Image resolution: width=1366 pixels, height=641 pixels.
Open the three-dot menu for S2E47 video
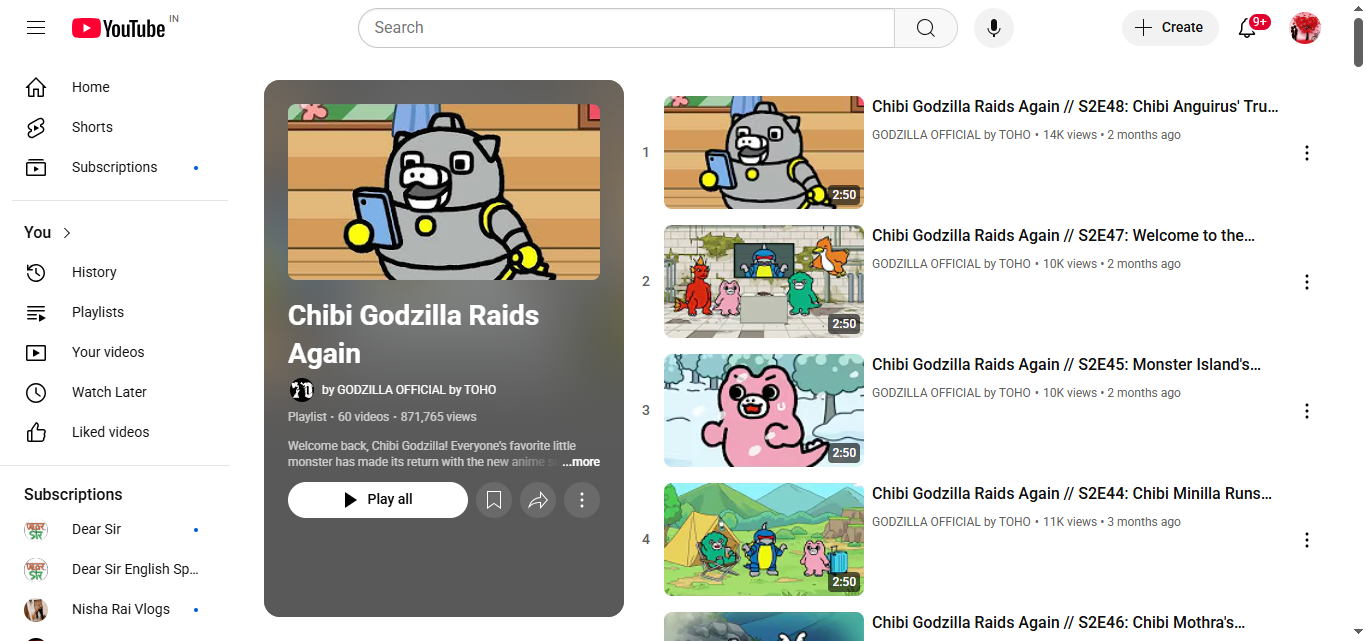click(1306, 282)
